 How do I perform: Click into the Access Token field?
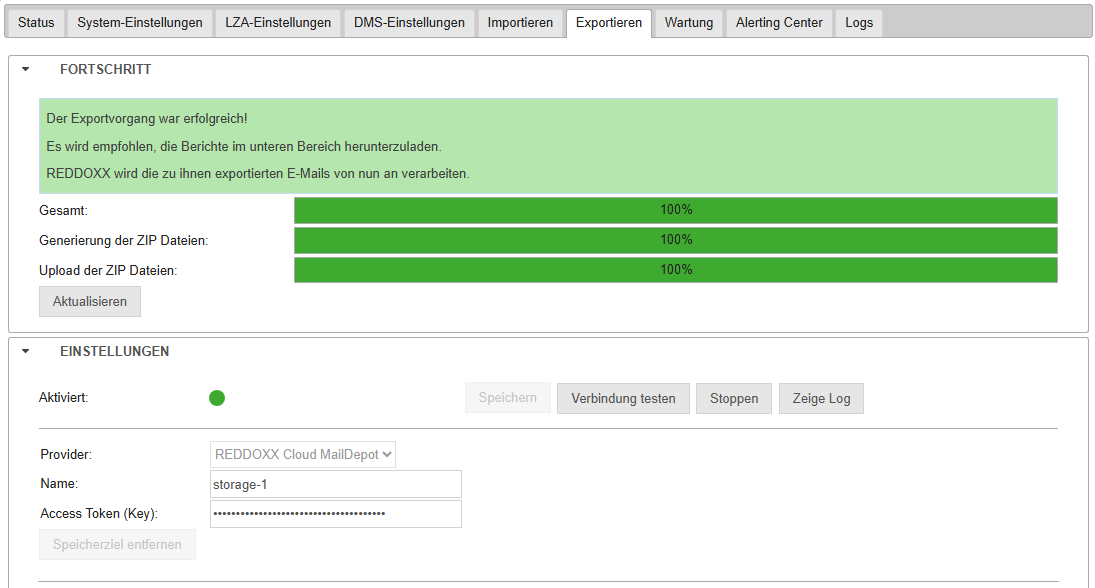point(336,514)
